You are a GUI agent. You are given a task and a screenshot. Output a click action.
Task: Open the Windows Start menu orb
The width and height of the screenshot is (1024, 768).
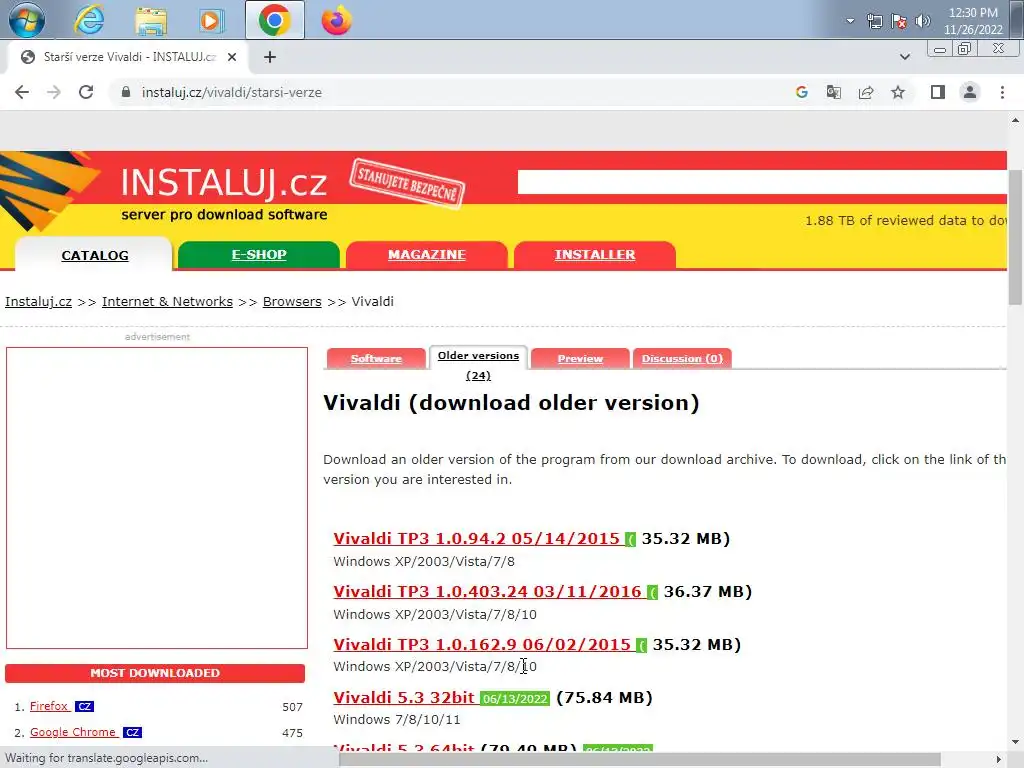[27, 20]
